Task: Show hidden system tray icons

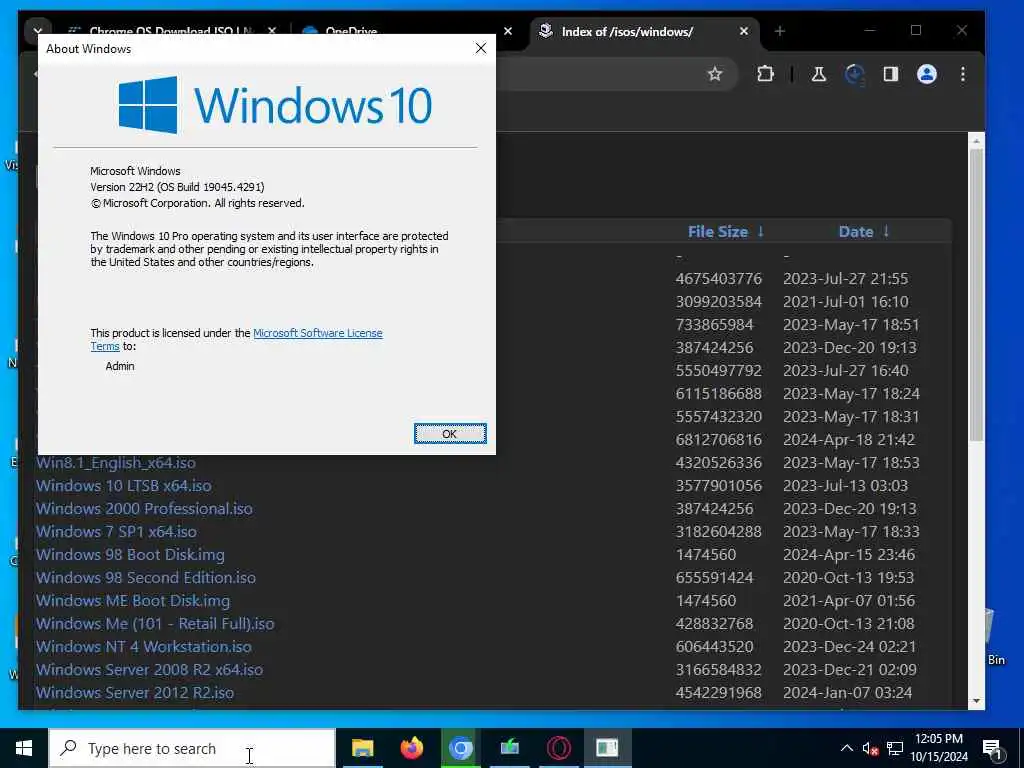Action: point(846,748)
